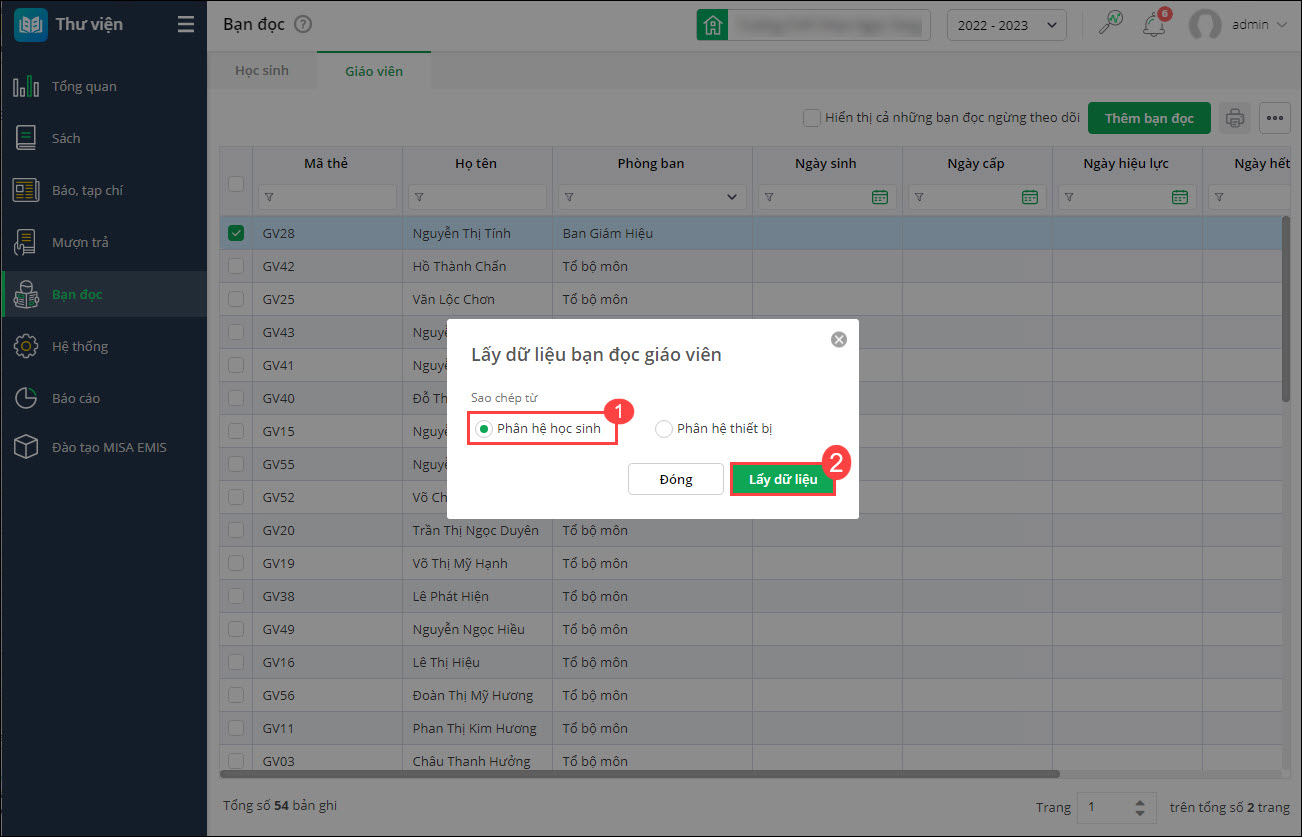Click the Trang page number stepper arrows
This screenshot has height=837, width=1302.
[x=1139, y=807]
